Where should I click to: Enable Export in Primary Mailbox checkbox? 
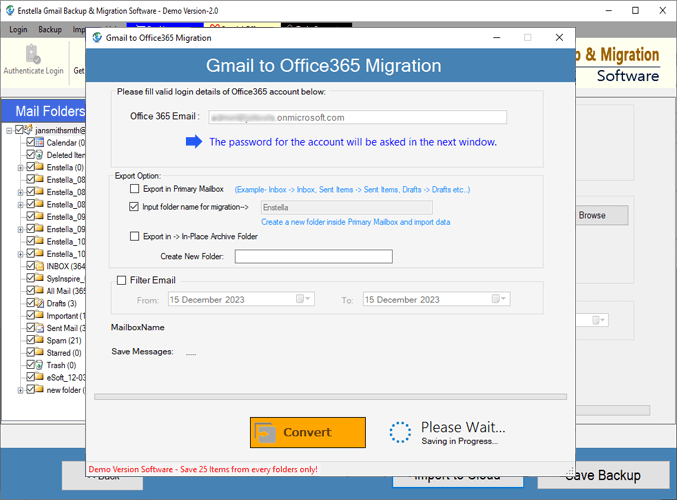click(x=135, y=189)
